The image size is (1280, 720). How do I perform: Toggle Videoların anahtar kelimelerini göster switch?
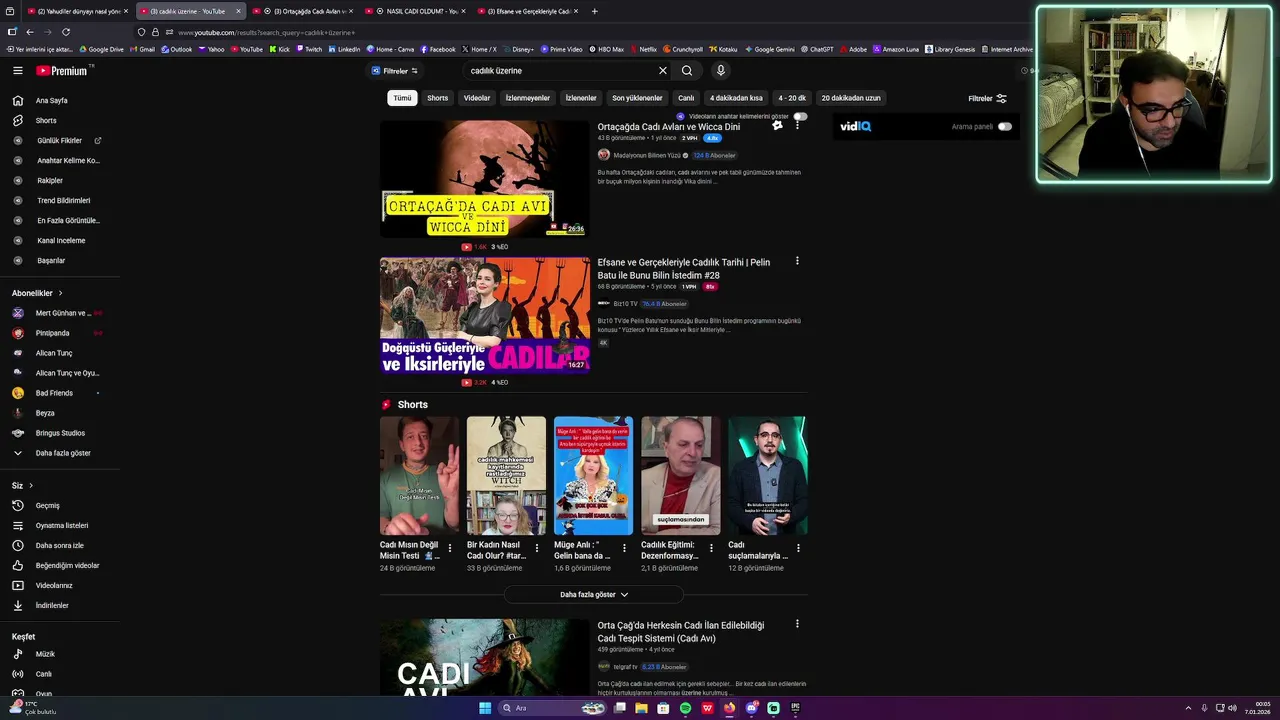coord(800,116)
